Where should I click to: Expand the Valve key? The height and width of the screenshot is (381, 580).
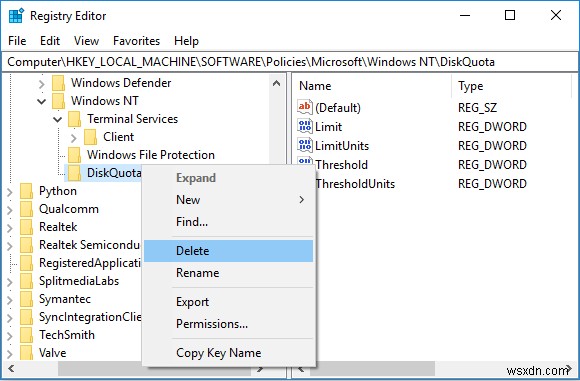tap(10, 354)
